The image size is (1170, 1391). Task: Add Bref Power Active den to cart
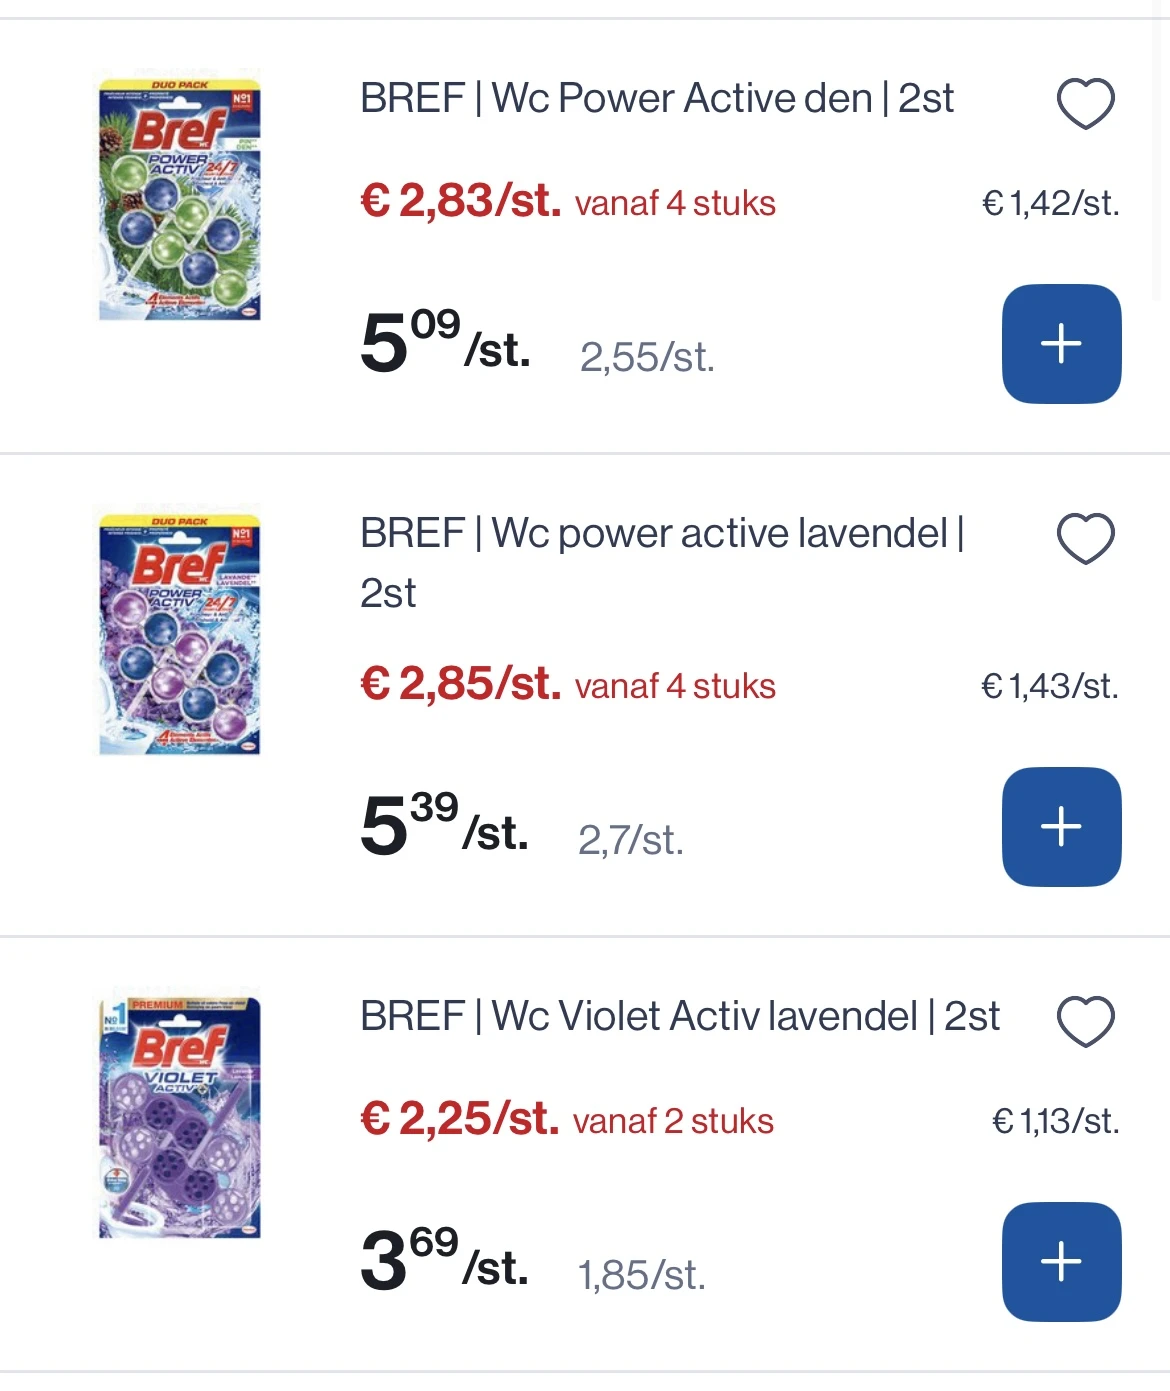pos(1061,344)
